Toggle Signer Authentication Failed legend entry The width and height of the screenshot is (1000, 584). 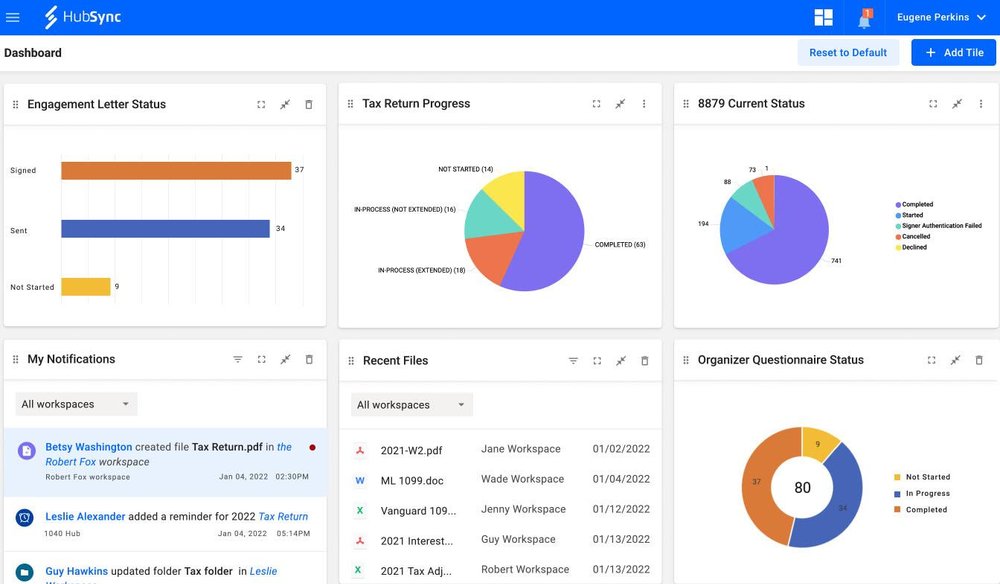pyautogui.click(x=939, y=226)
